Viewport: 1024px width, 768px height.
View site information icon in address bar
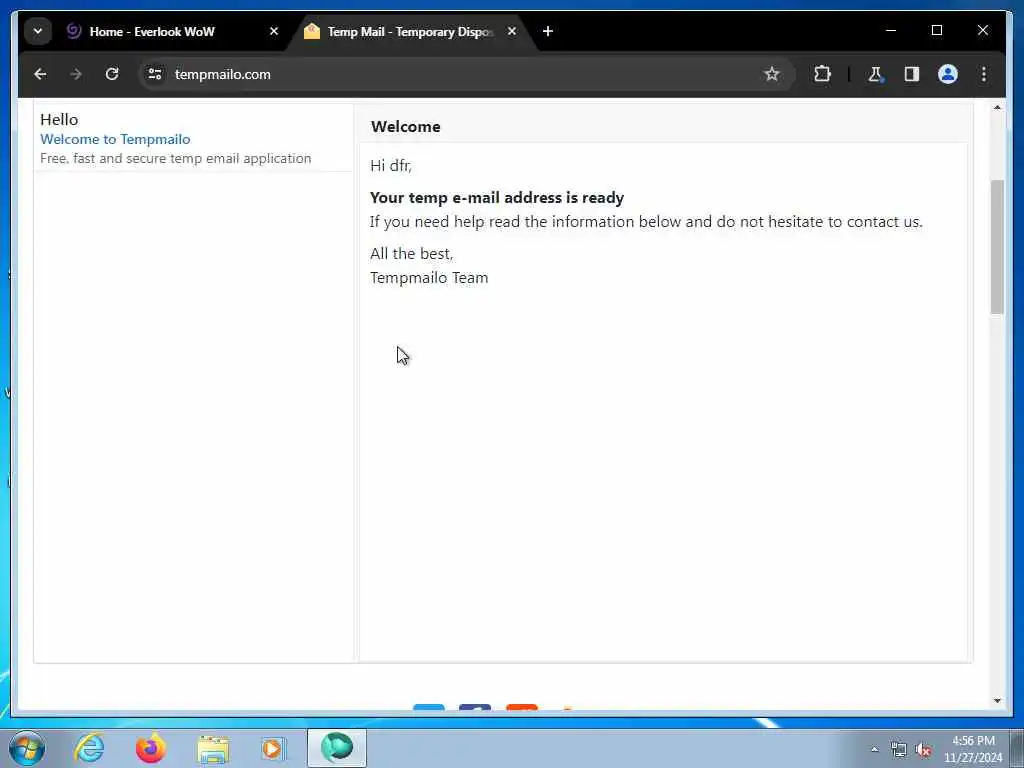tap(155, 74)
